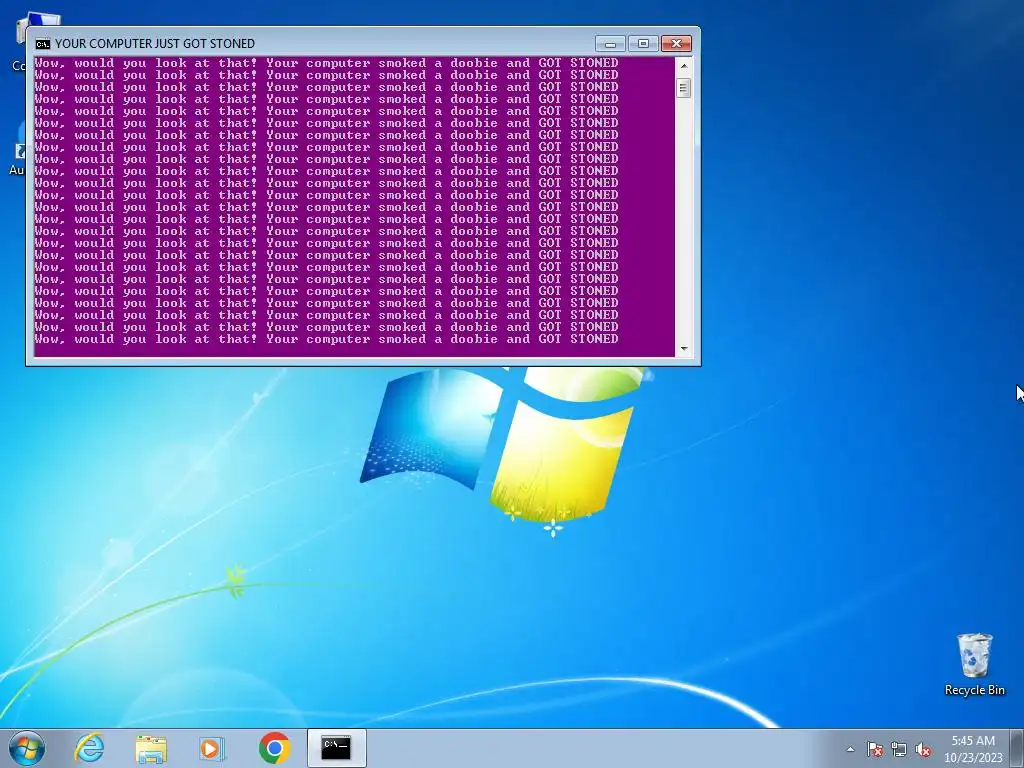Close the STONED console window
Viewport: 1024px width, 768px height.
click(x=677, y=44)
